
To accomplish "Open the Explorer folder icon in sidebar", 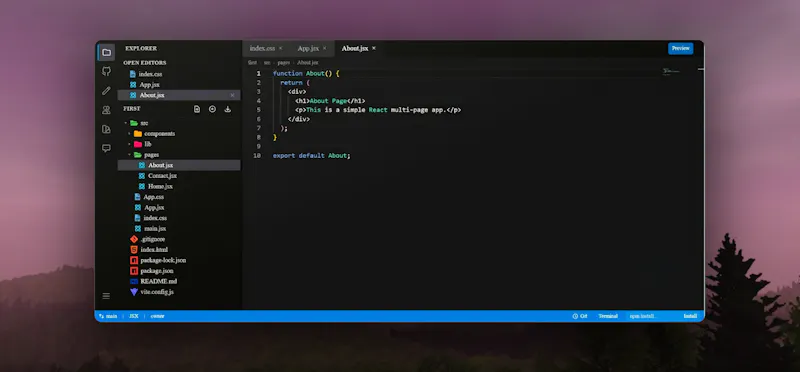I will click(106, 52).
